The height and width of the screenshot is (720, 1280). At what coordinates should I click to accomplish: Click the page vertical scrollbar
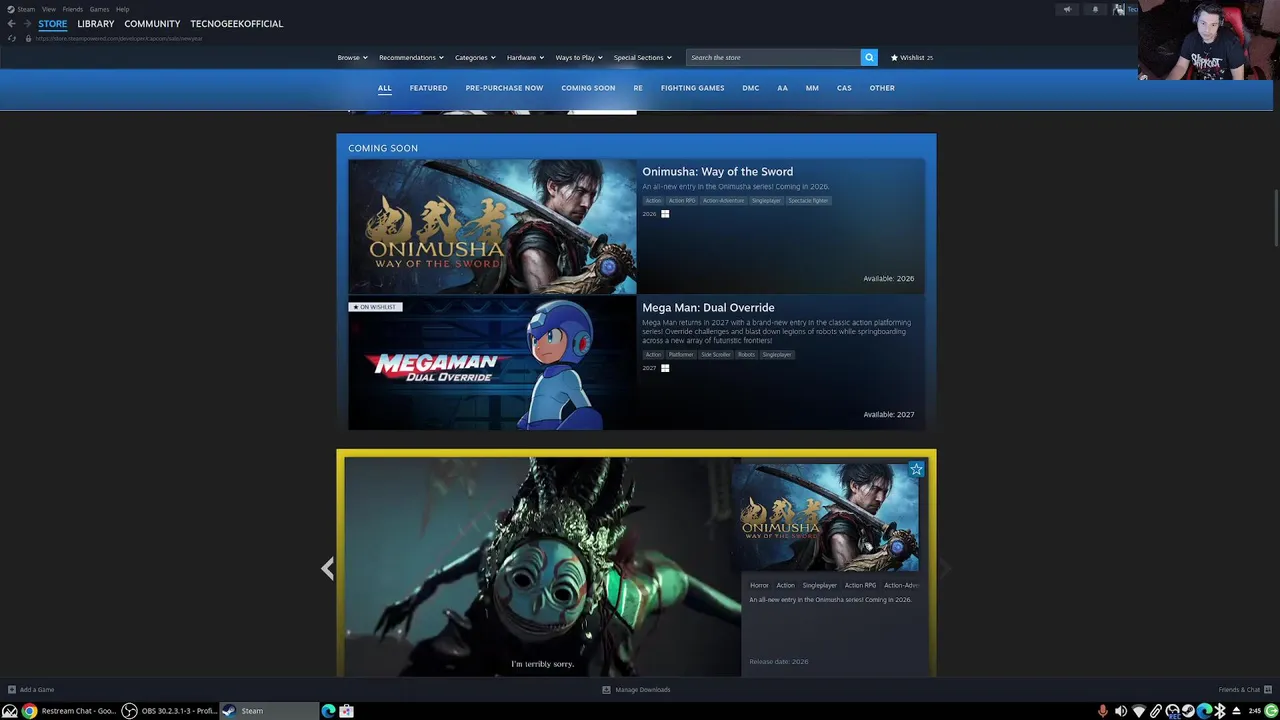(x=1275, y=216)
